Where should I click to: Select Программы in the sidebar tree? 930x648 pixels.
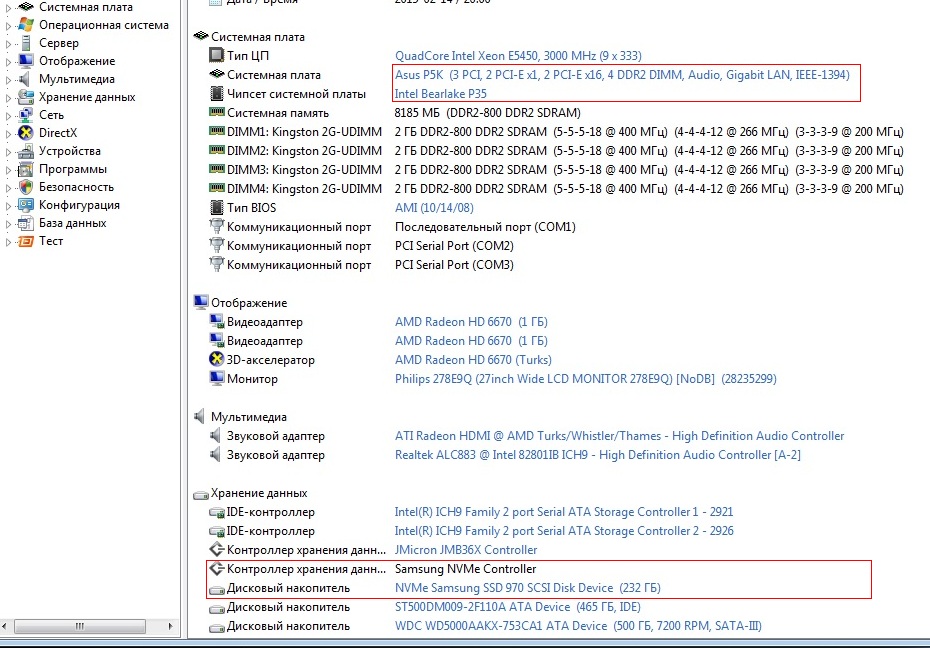click(x=73, y=169)
